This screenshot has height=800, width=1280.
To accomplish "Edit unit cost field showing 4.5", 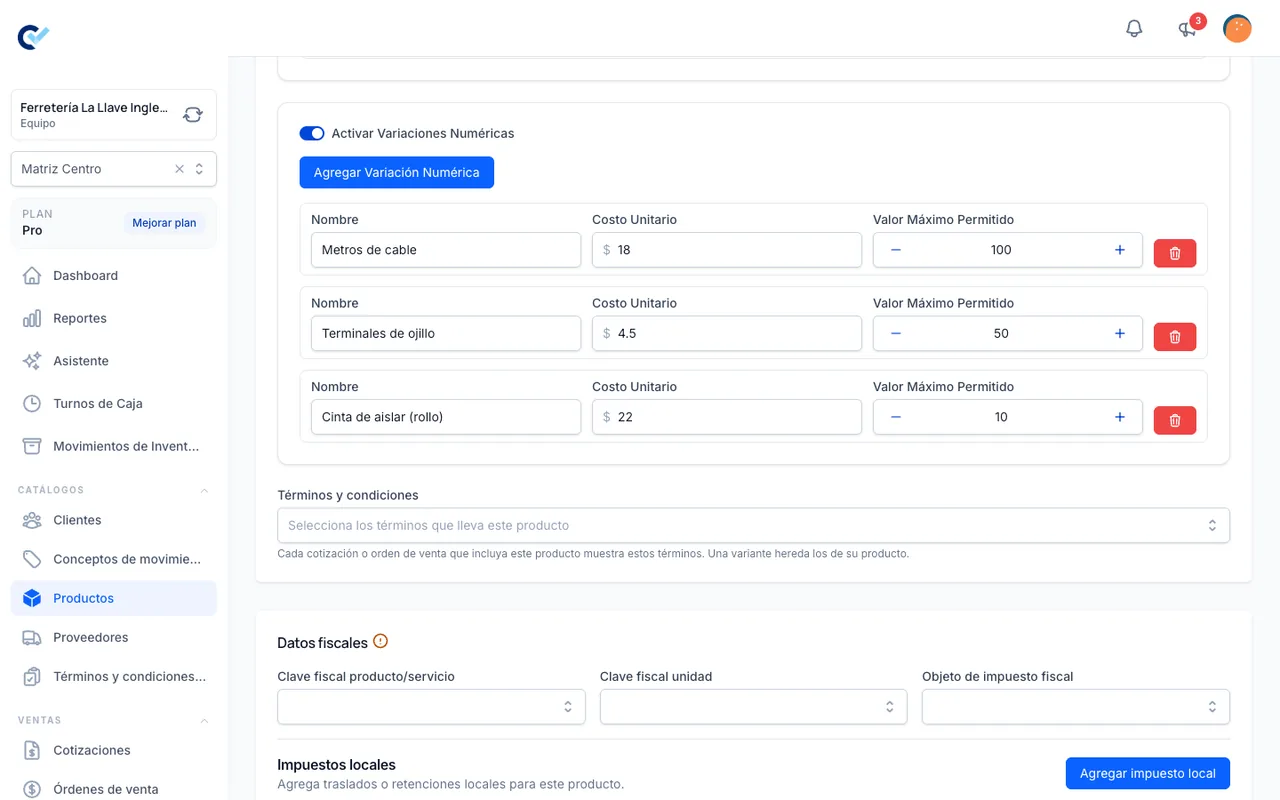I will click(727, 333).
